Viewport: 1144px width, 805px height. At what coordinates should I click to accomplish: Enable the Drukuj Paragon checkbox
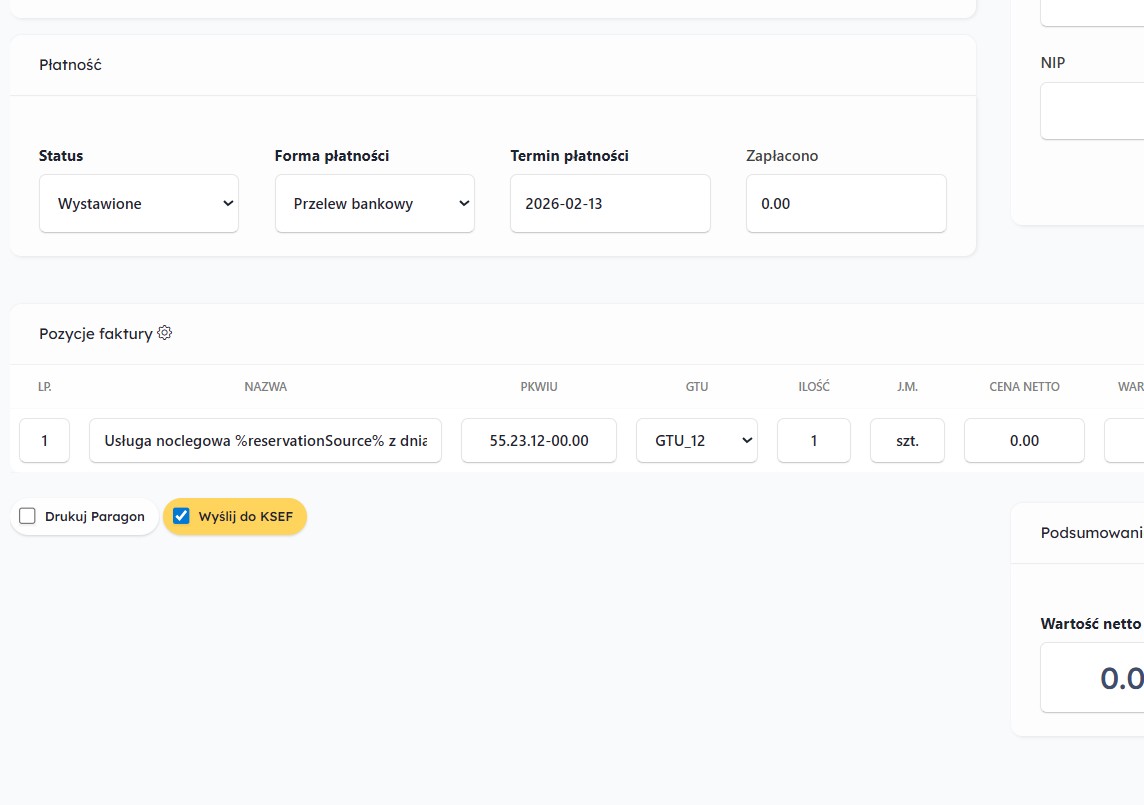tap(28, 516)
